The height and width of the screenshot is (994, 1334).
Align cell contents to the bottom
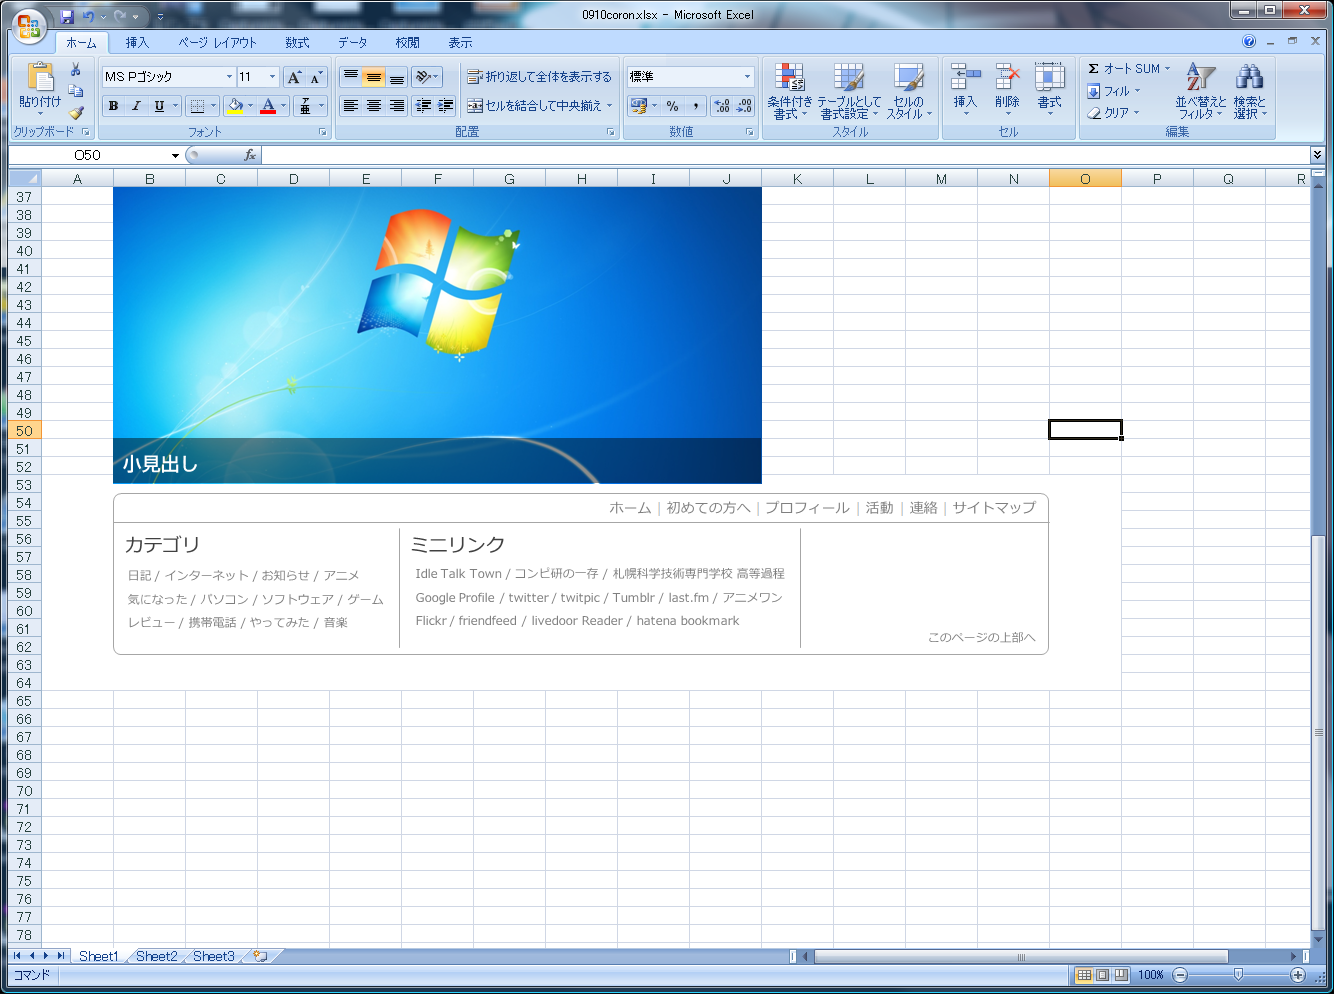pyautogui.click(x=397, y=77)
